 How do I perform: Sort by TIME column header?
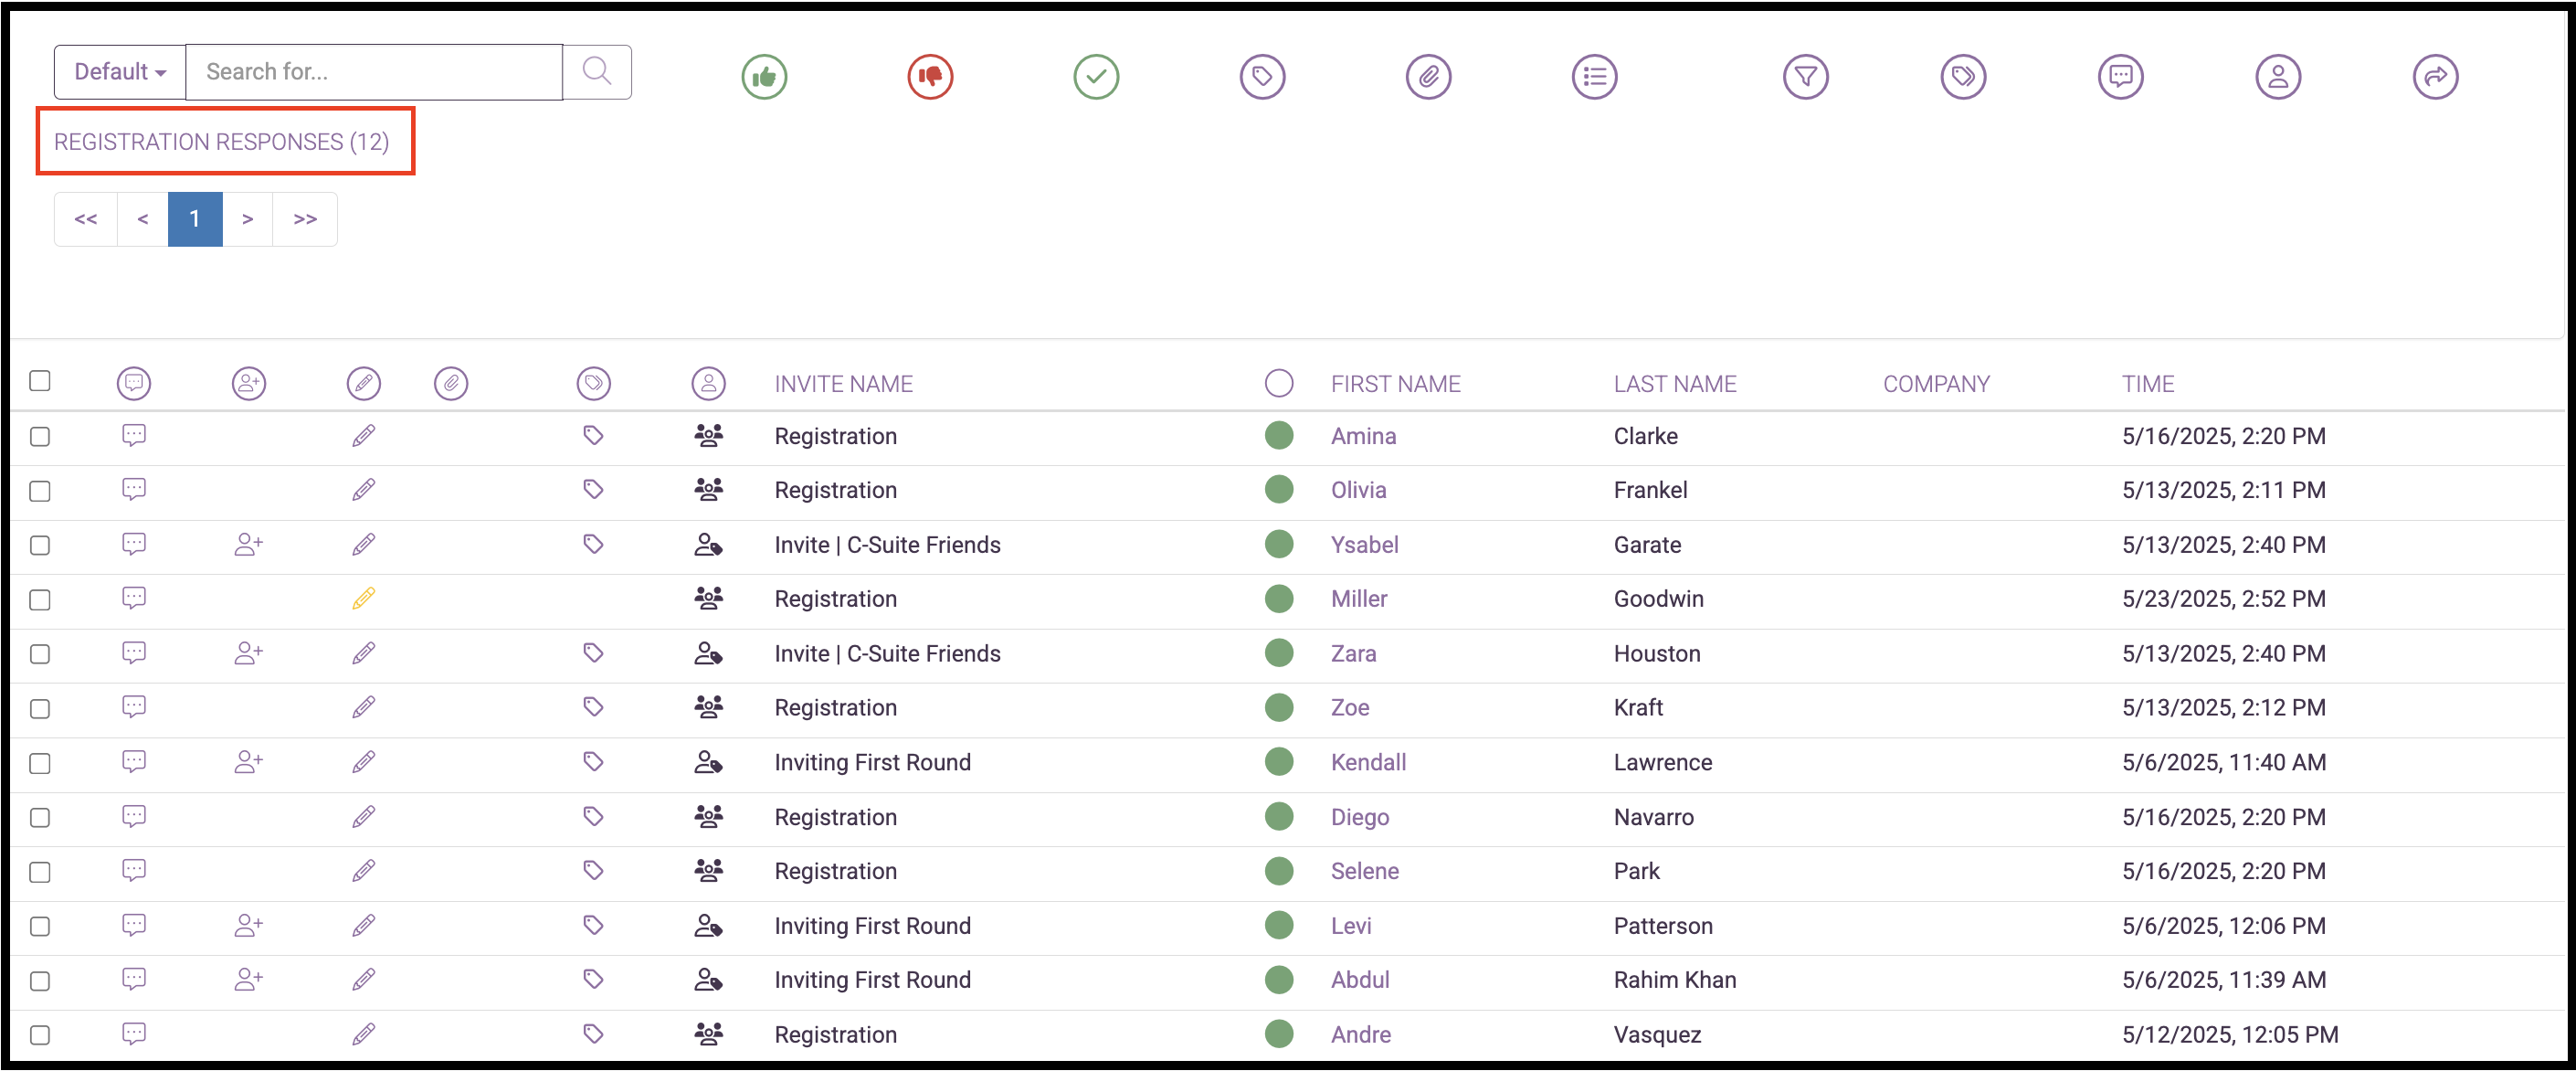(2148, 384)
